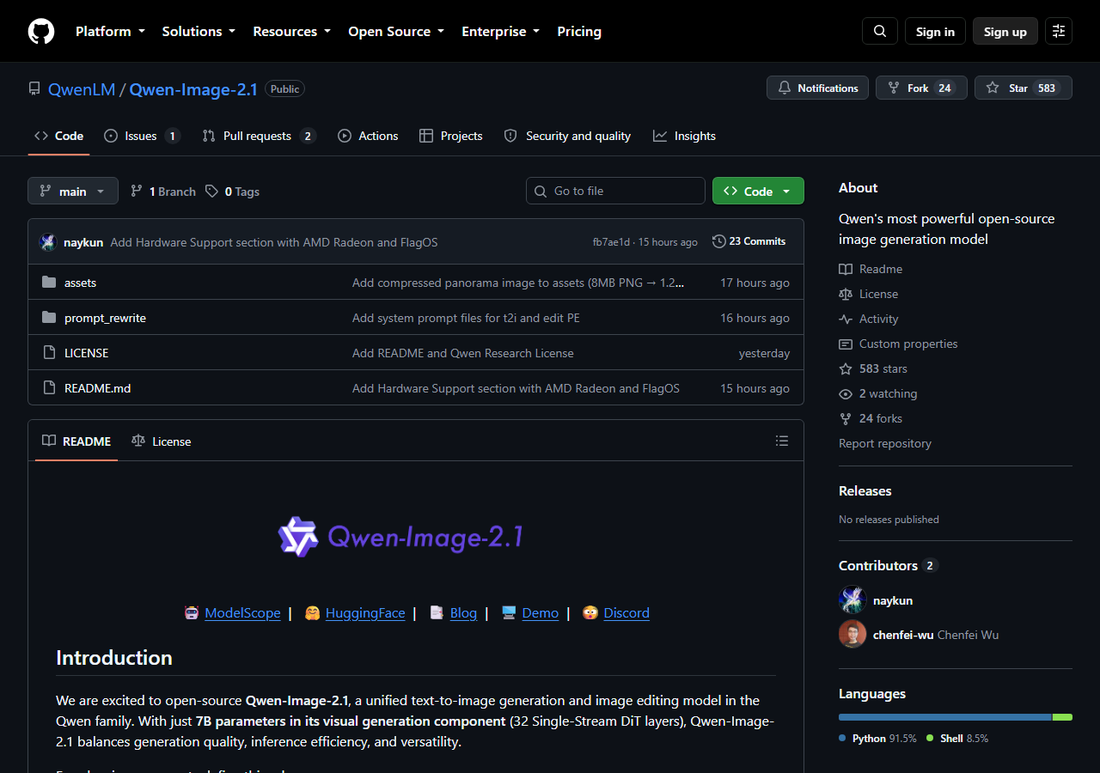1100x773 pixels.
Task: Expand the Enterprise menu
Action: pyautogui.click(x=501, y=32)
